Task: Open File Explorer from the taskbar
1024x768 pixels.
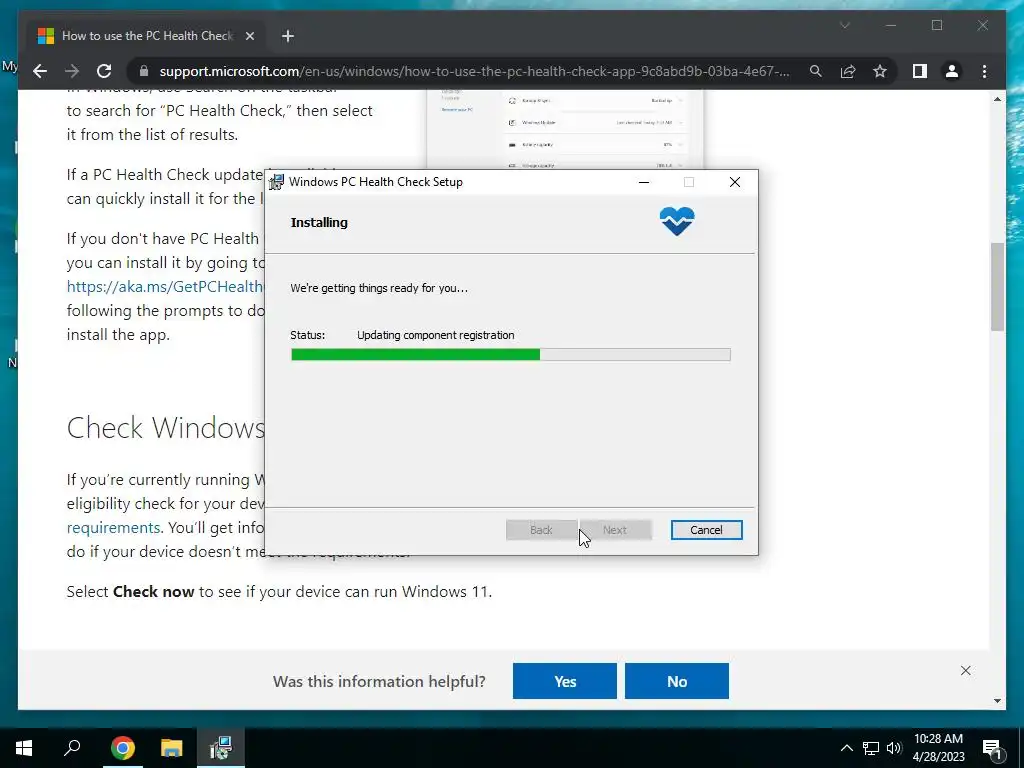Action: [x=172, y=748]
